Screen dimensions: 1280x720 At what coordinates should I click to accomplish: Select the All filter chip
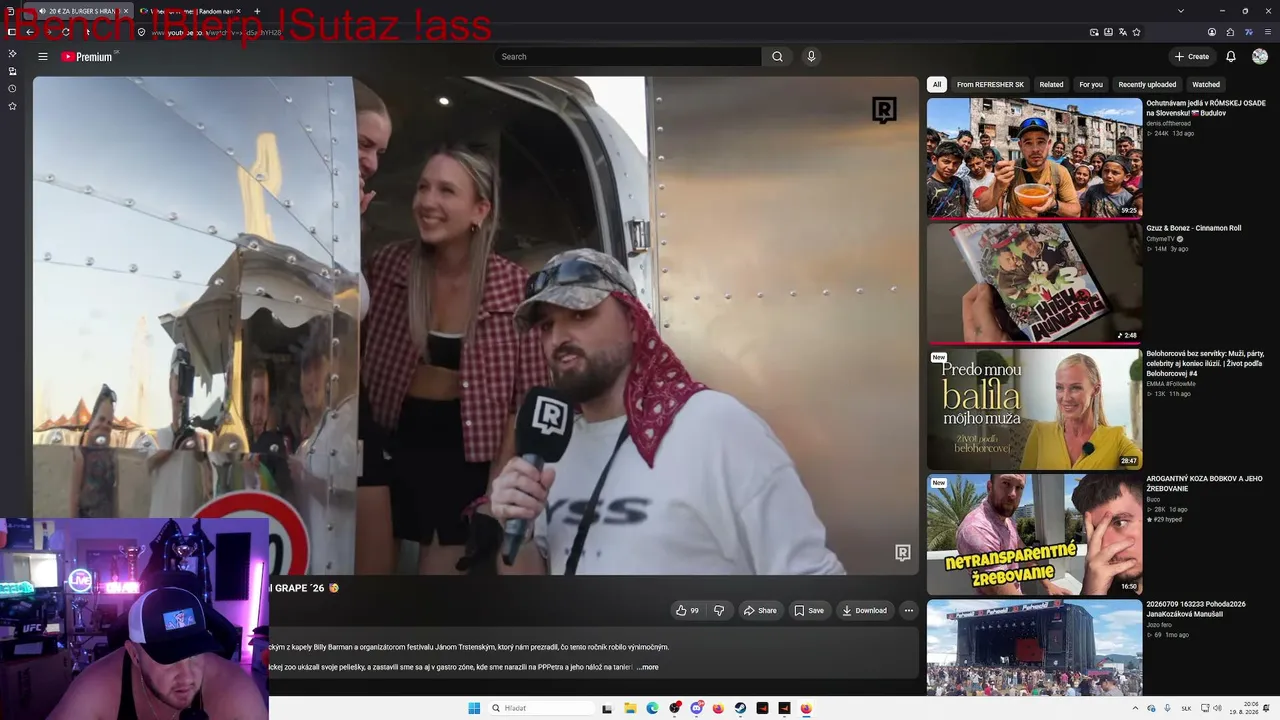pyautogui.click(x=937, y=85)
